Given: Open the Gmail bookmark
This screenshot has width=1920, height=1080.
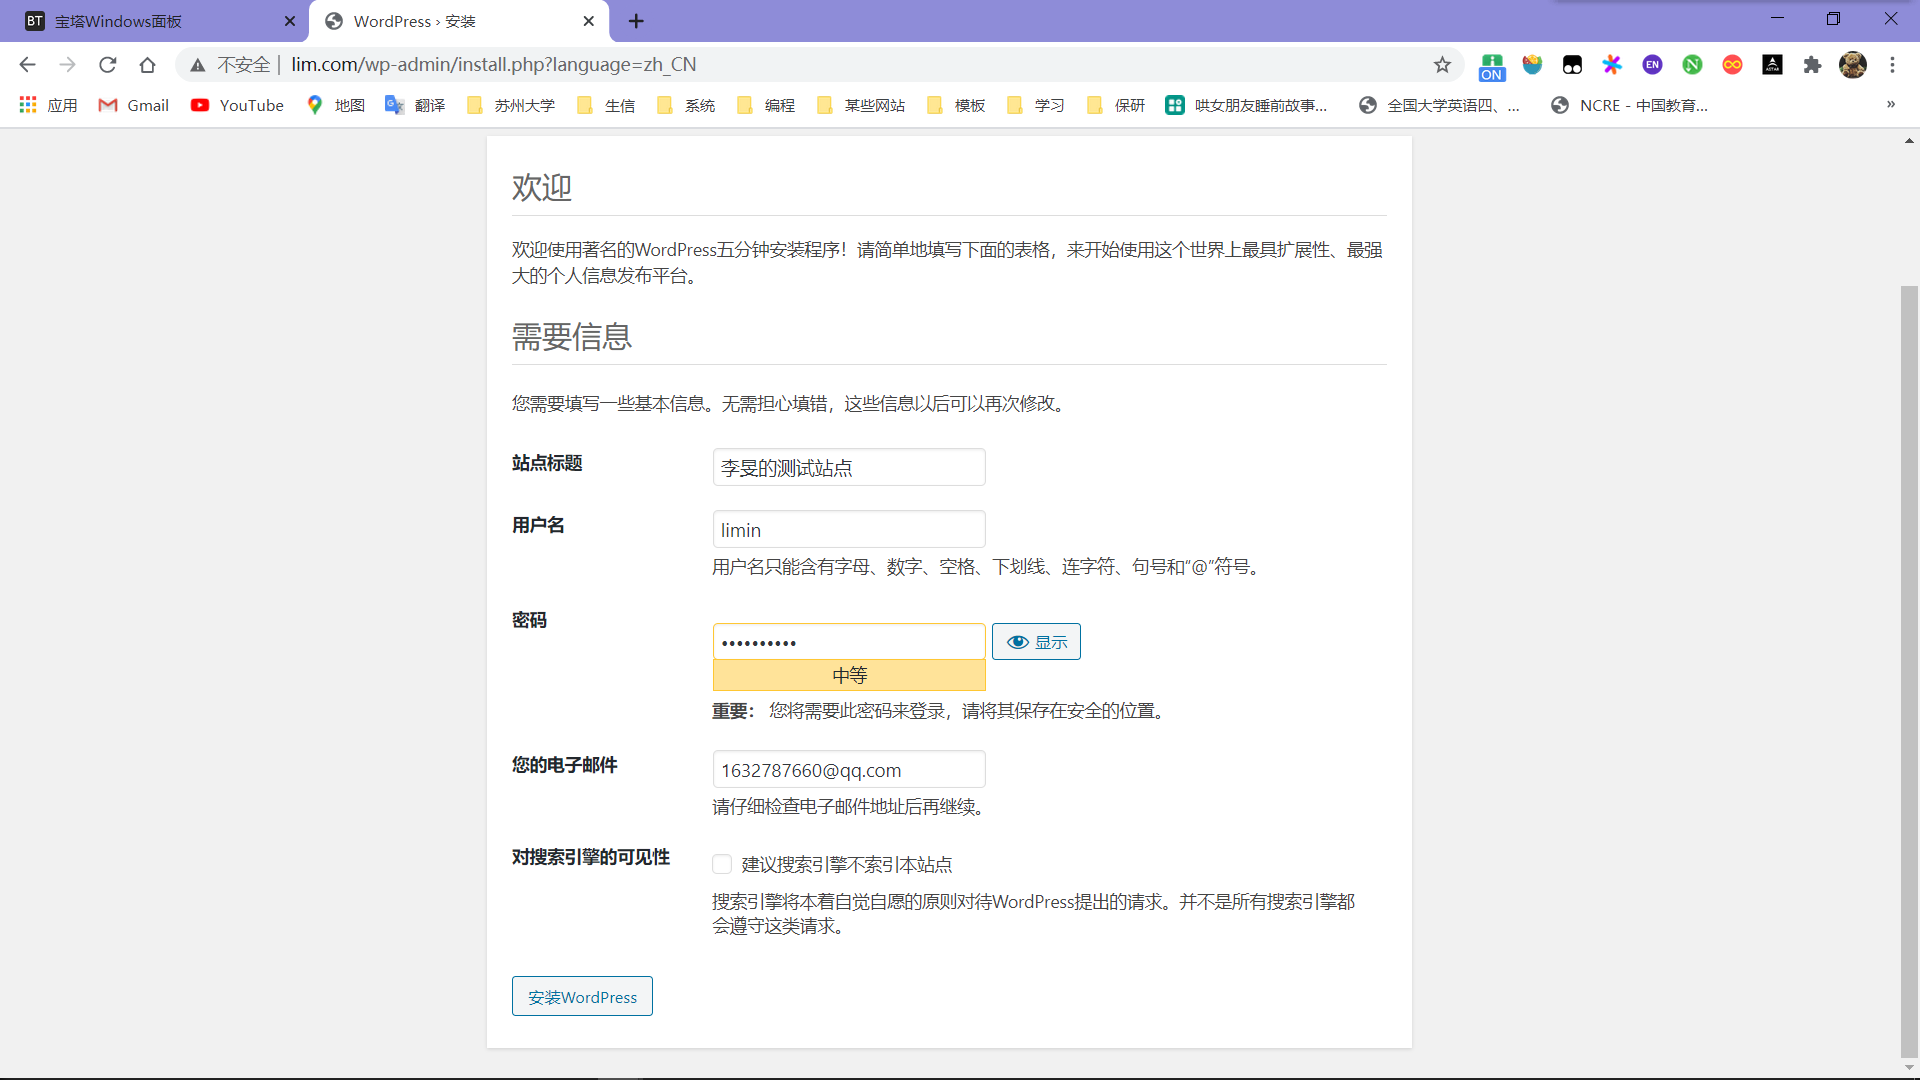Looking at the screenshot, I should coord(133,105).
